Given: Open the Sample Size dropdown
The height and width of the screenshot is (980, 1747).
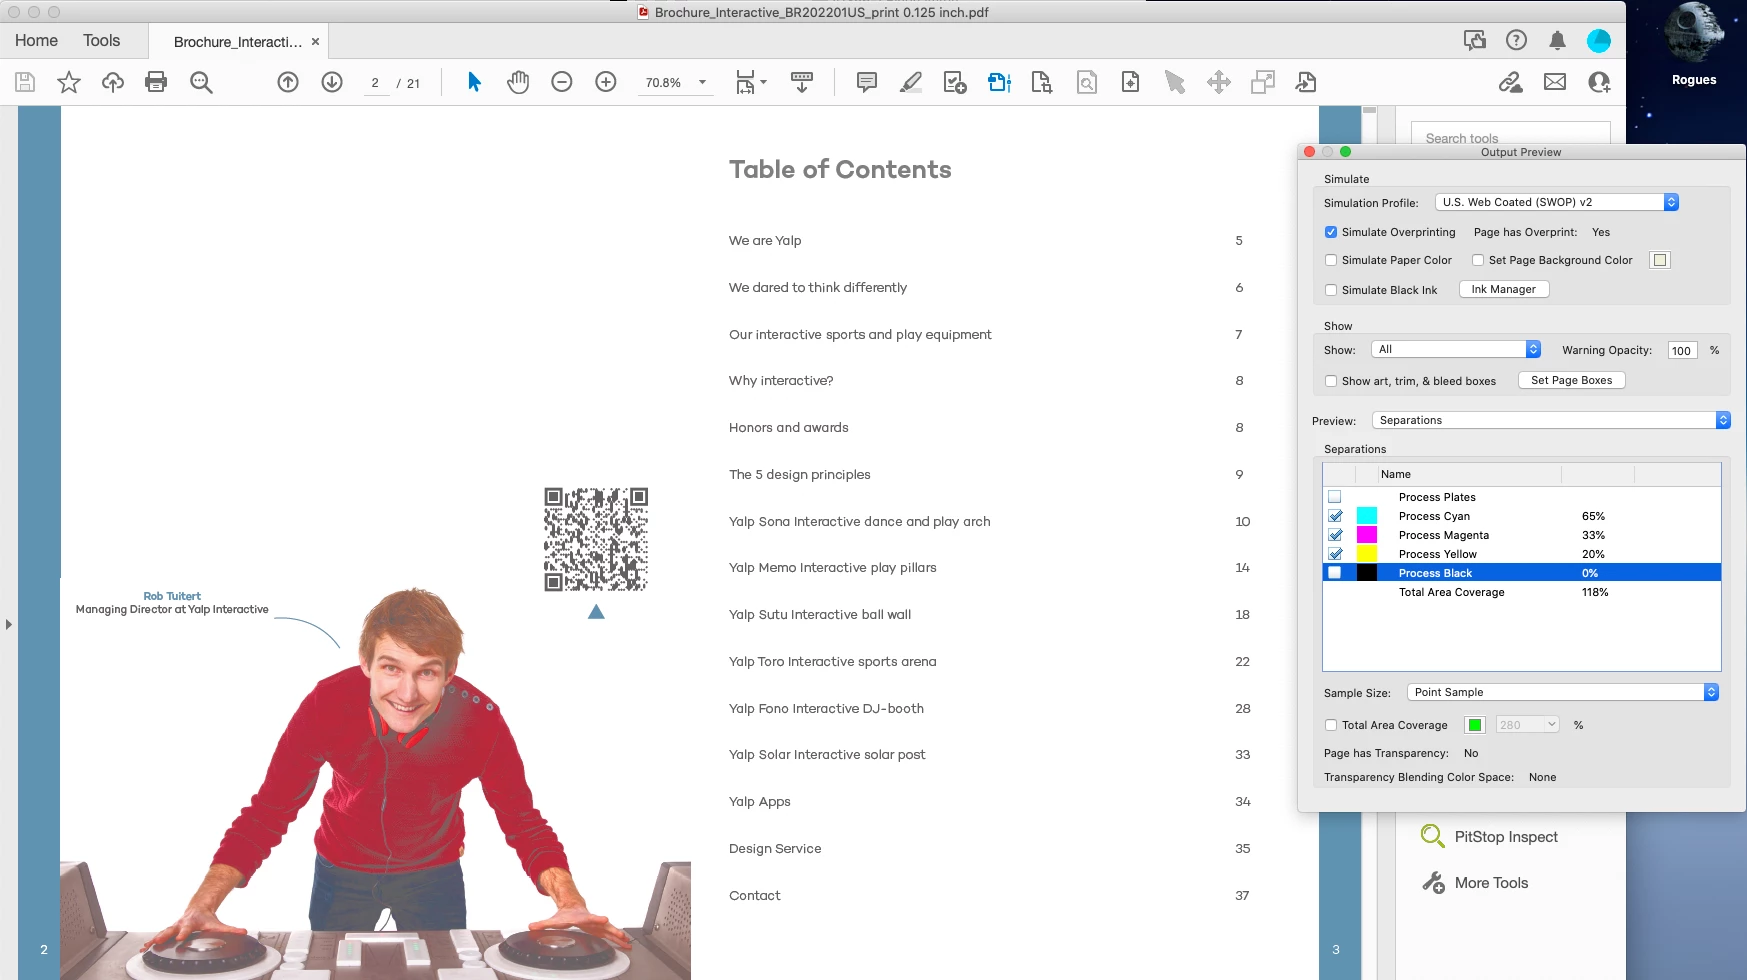Looking at the screenshot, I should pyautogui.click(x=1562, y=692).
